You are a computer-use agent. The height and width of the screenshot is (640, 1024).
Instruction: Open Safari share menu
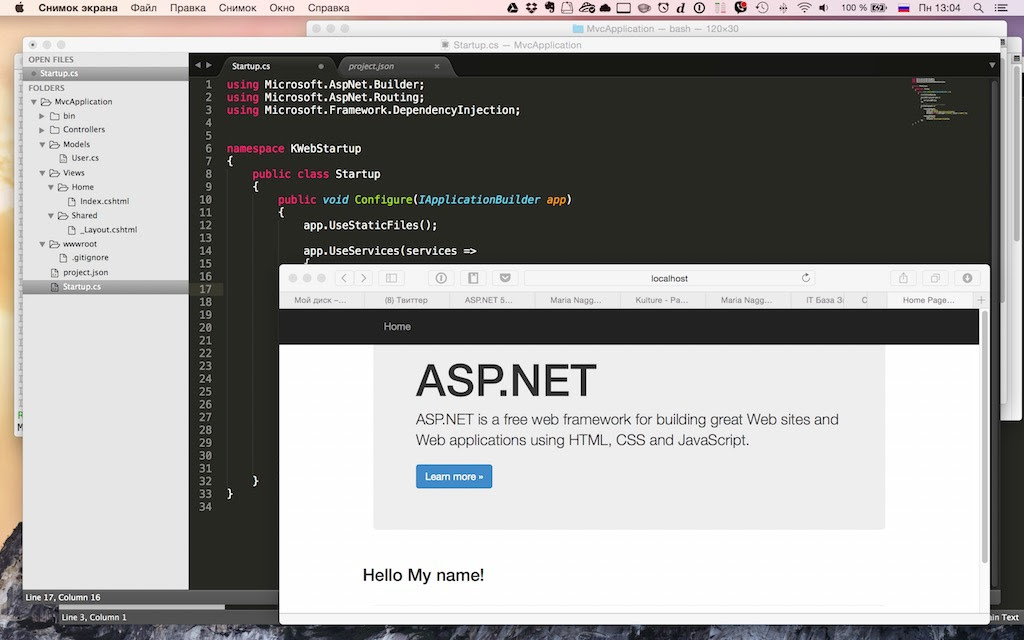click(x=903, y=278)
